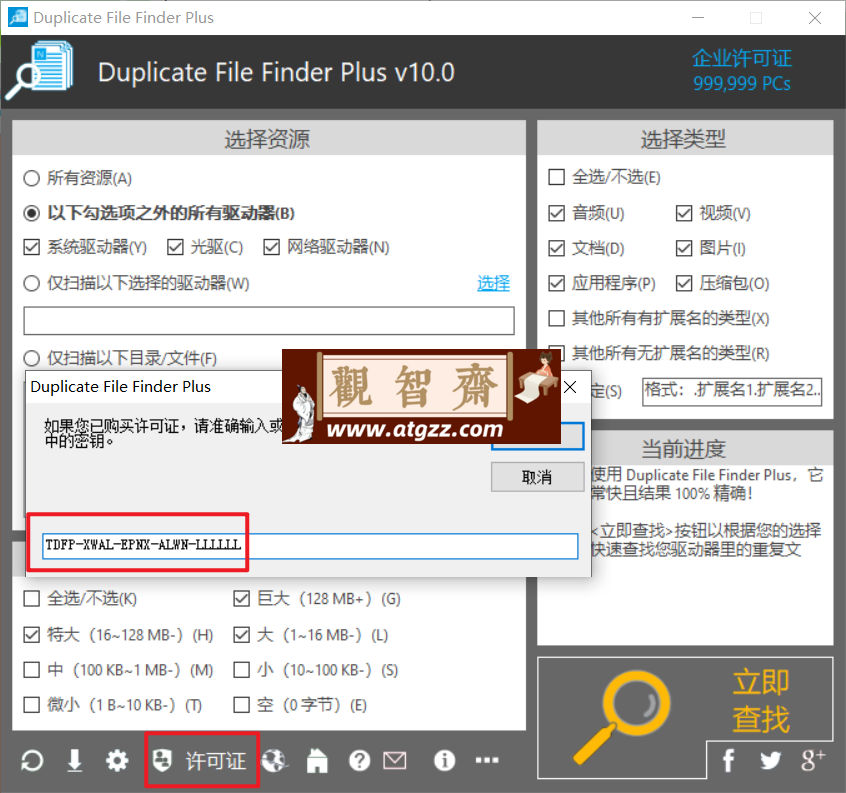Close the Duplicate File Finder Plus window

pos(815,18)
